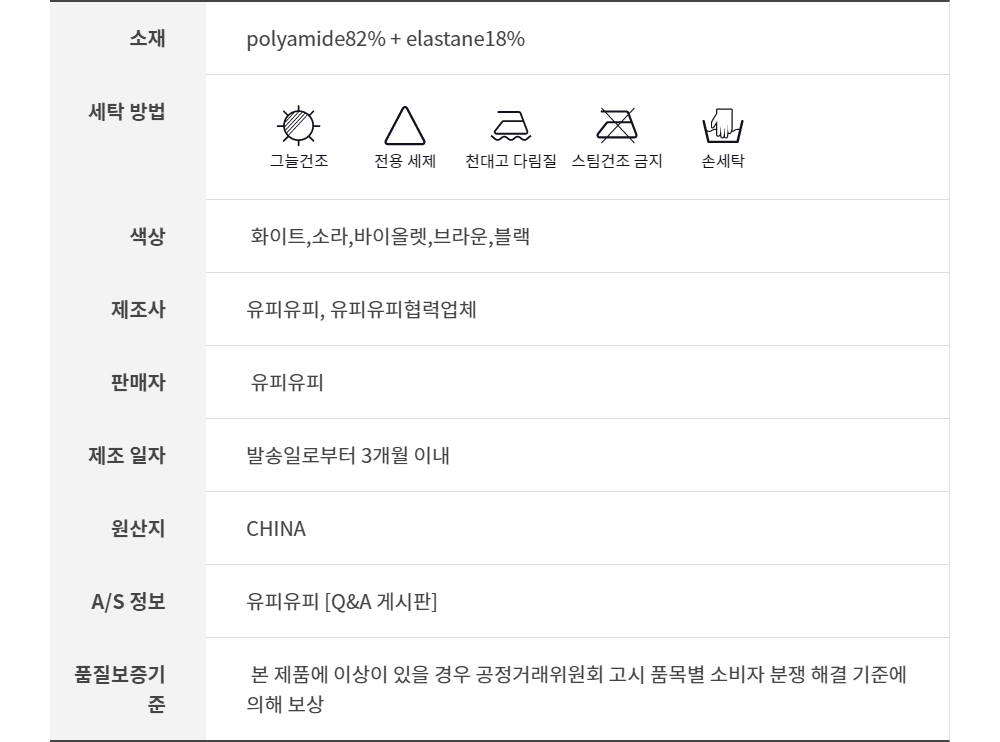The width and height of the screenshot is (1000, 742).
Task: Click the 유피유피 [Q&A 게시판] text
Action: [342, 602]
